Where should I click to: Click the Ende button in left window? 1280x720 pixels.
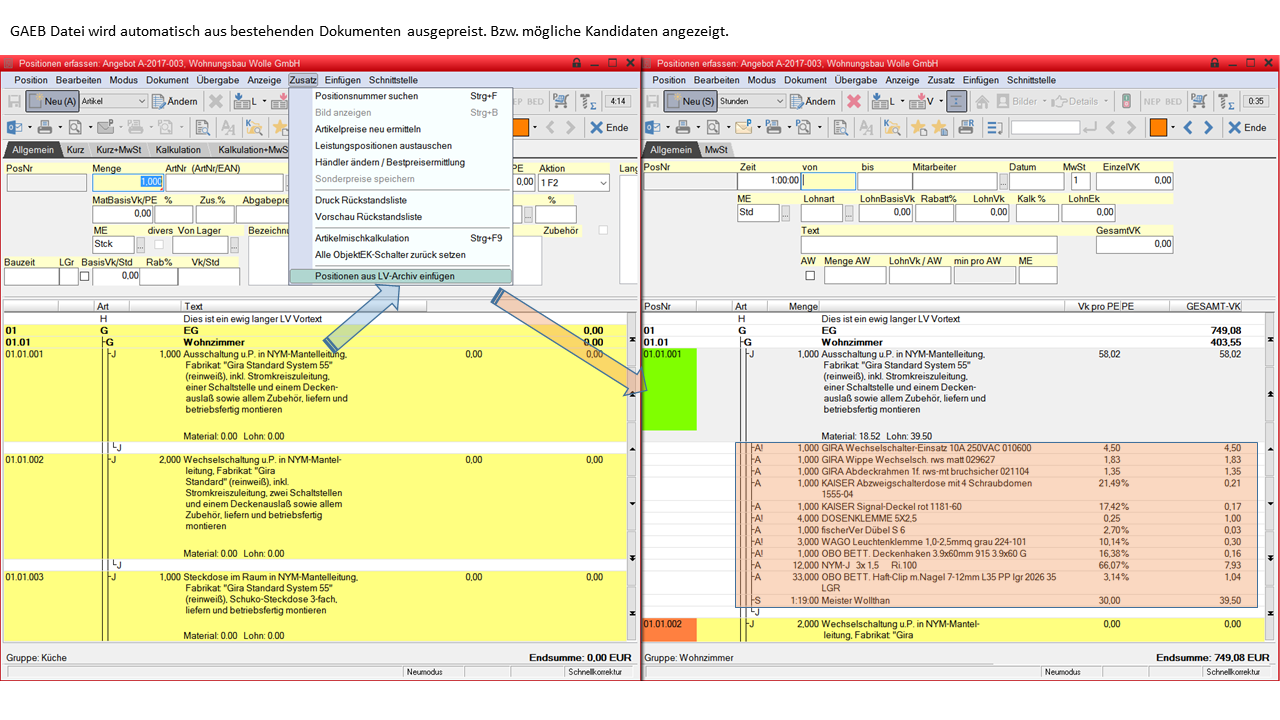[x=609, y=127]
